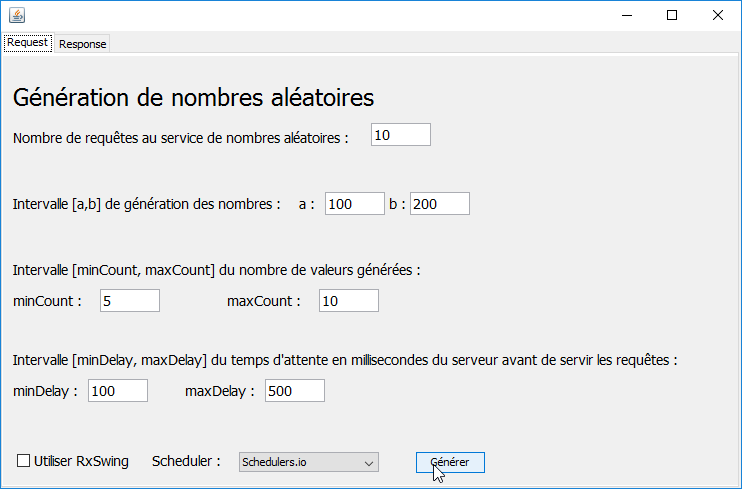This screenshot has width=742, height=489.
Task: Click the Java application icon in title bar
Action: click(x=16, y=15)
